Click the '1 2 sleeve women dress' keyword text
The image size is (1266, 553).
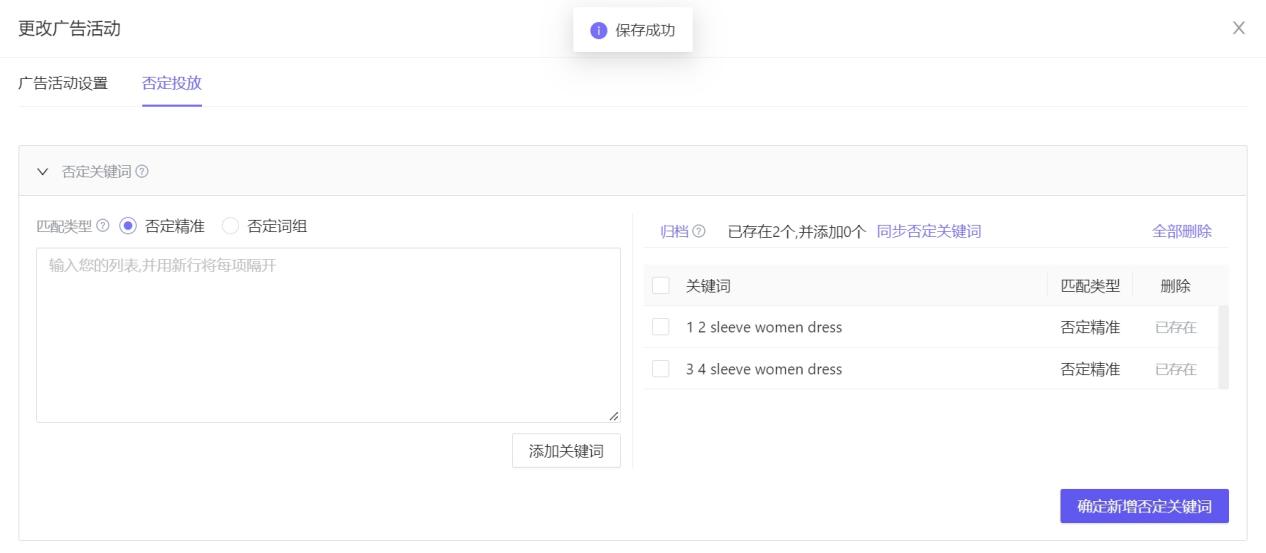[764, 327]
